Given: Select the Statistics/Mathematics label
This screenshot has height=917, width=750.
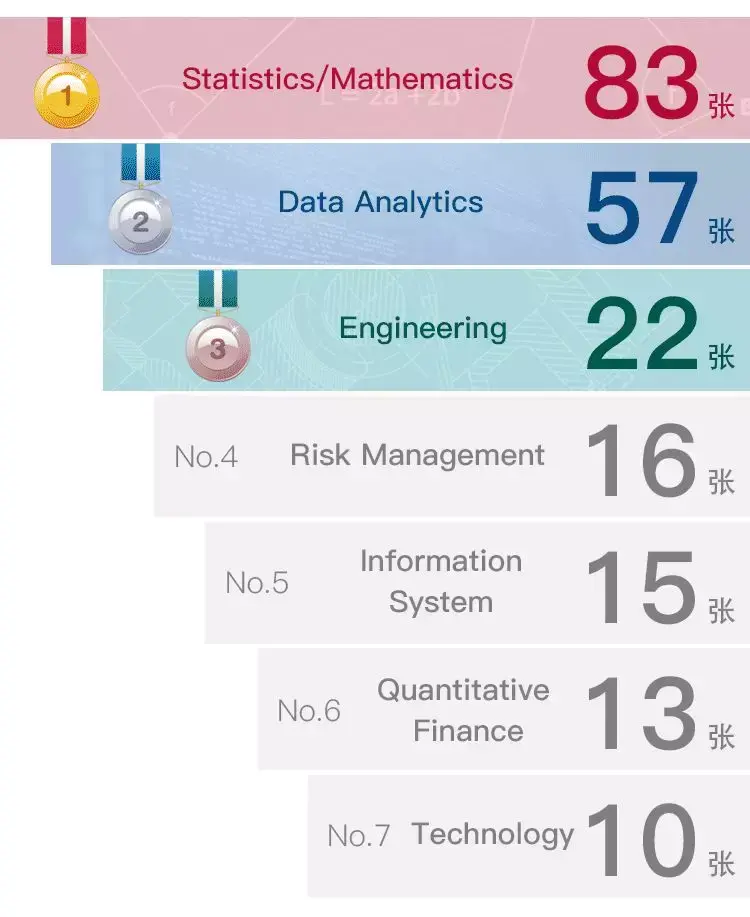Looking at the screenshot, I should click(348, 79).
